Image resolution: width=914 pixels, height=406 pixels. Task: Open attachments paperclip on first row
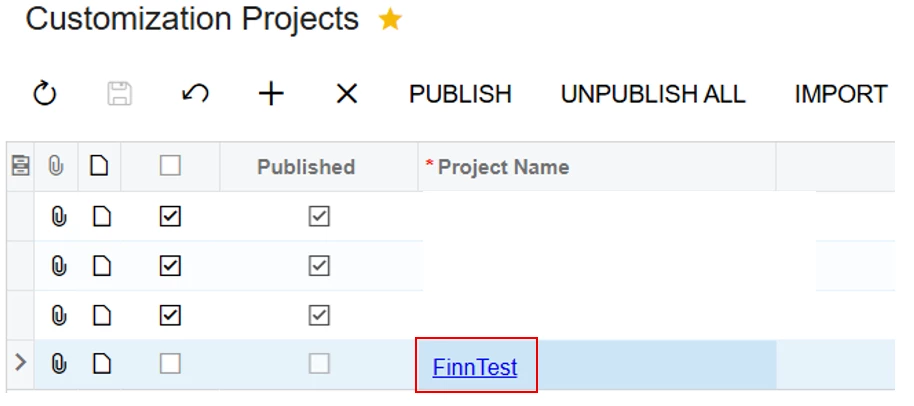pyautogui.click(x=58, y=216)
